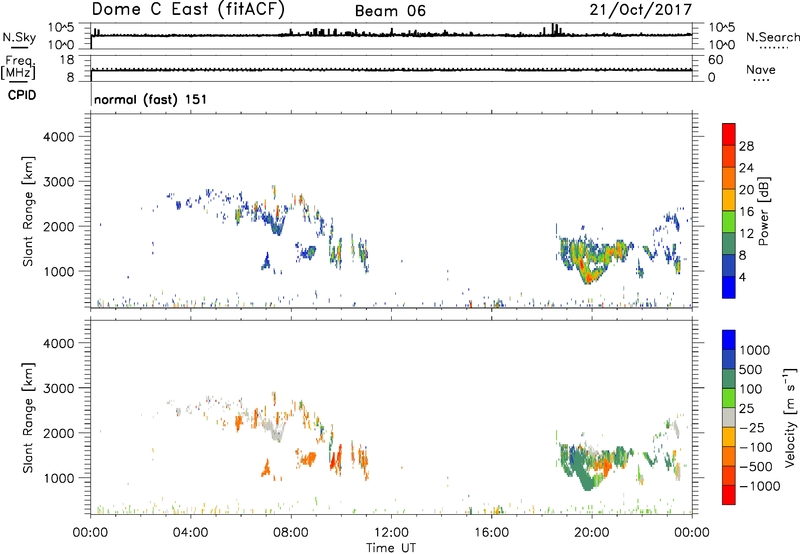Image resolution: width=800 pixels, height=554 pixels.
Task: Click the red top segment of Power colorbar
Action: click(x=729, y=134)
